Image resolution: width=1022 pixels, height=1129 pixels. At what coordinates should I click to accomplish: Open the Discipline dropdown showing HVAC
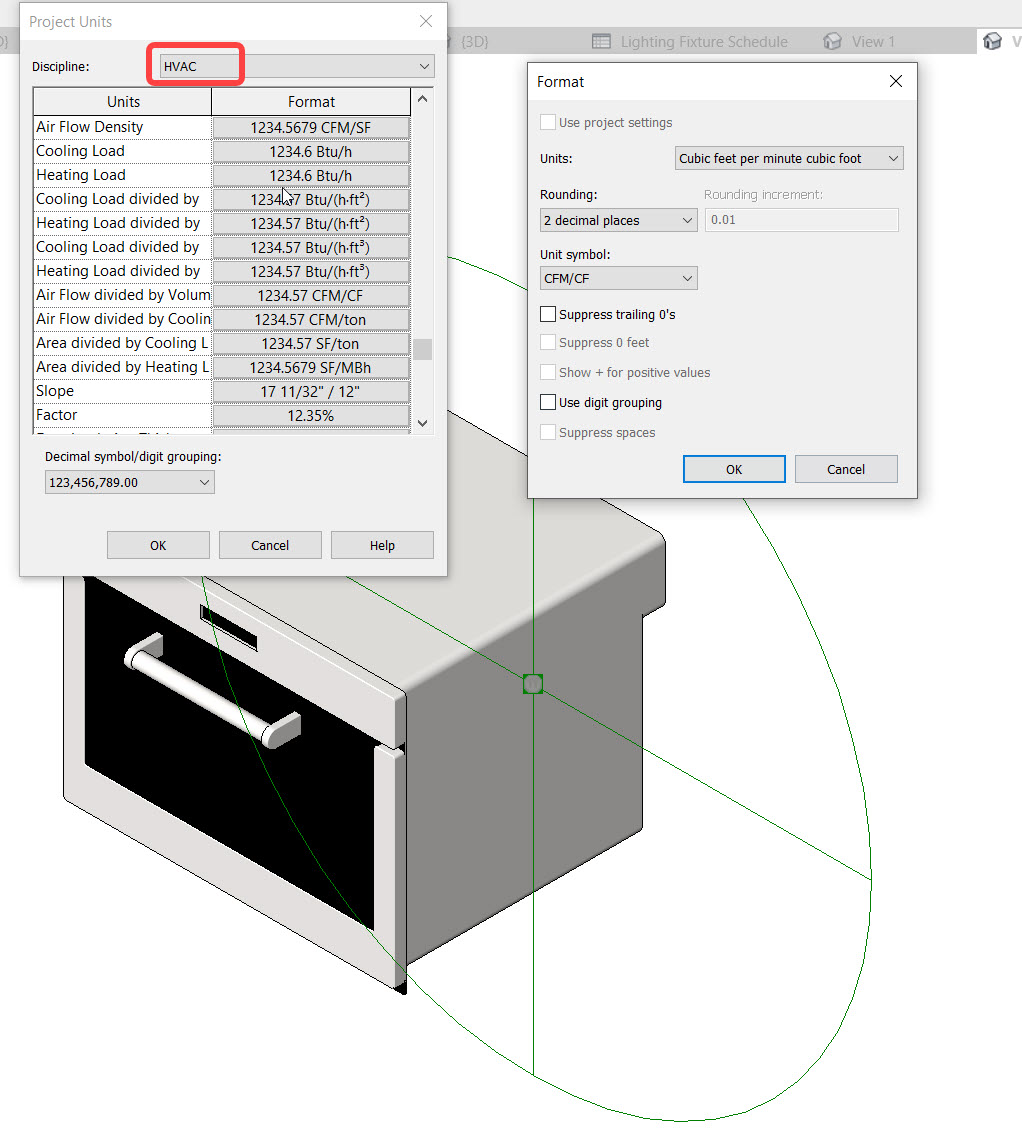(x=297, y=66)
